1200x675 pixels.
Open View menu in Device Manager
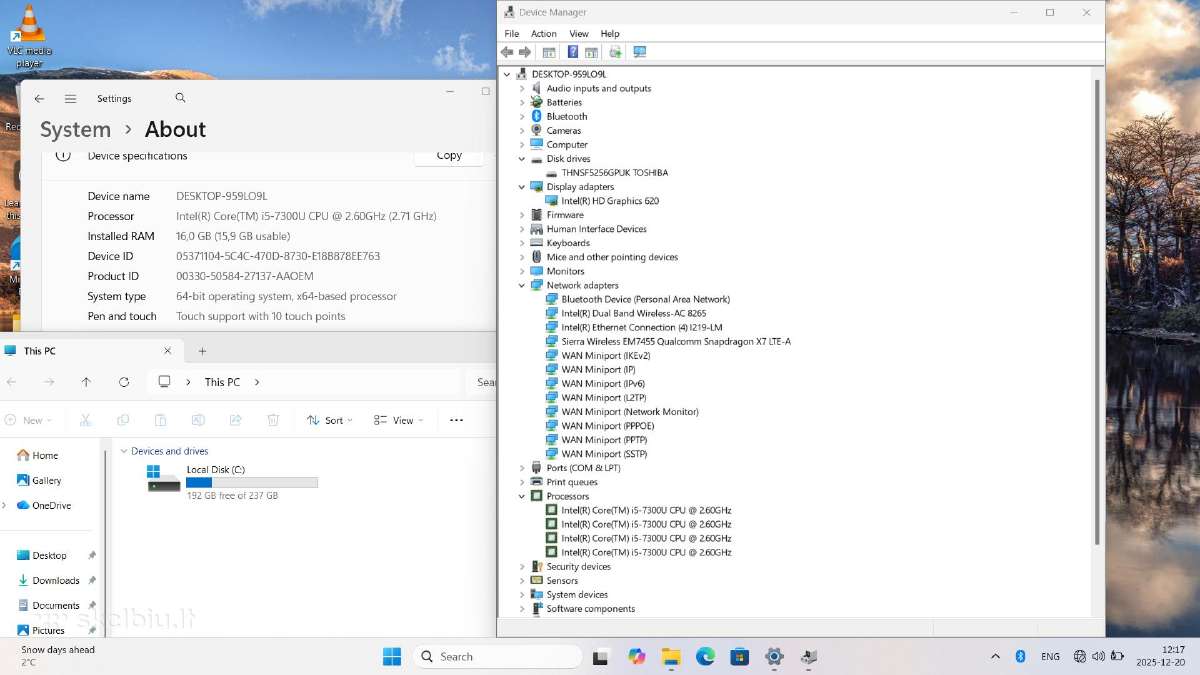tap(579, 34)
